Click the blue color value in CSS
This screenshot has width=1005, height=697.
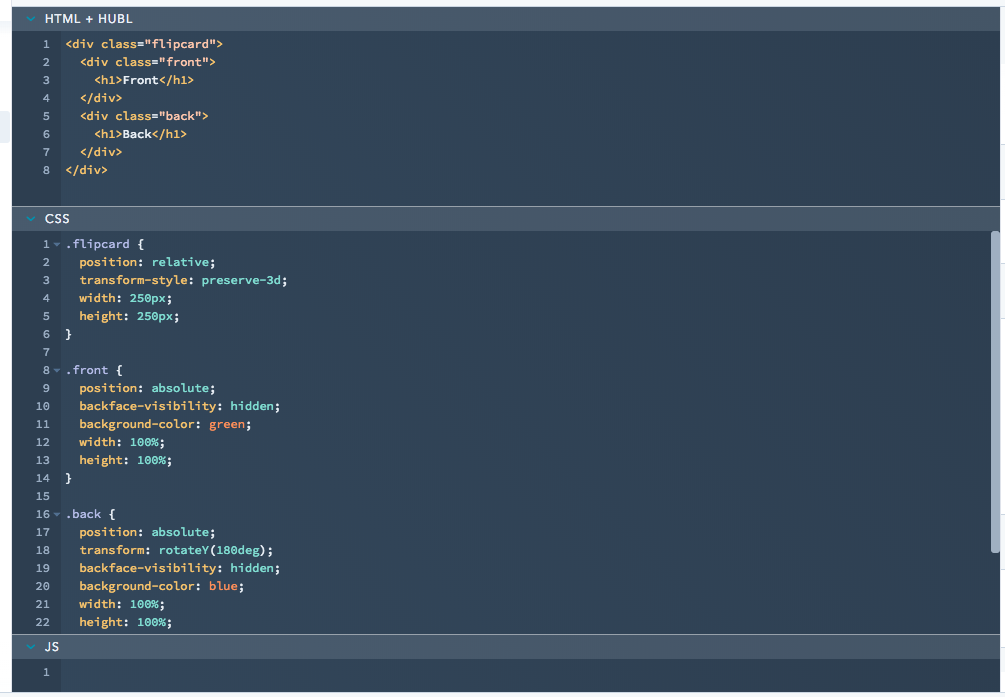coord(224,586)
